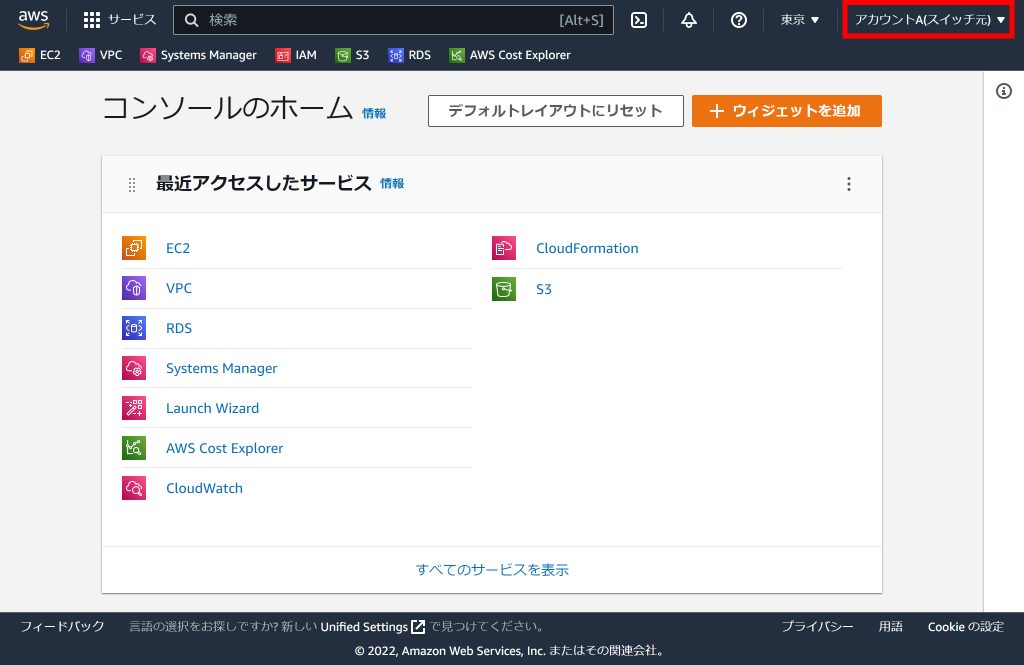Click the S3 icon in the favorites bar

[x=343, y=56]
